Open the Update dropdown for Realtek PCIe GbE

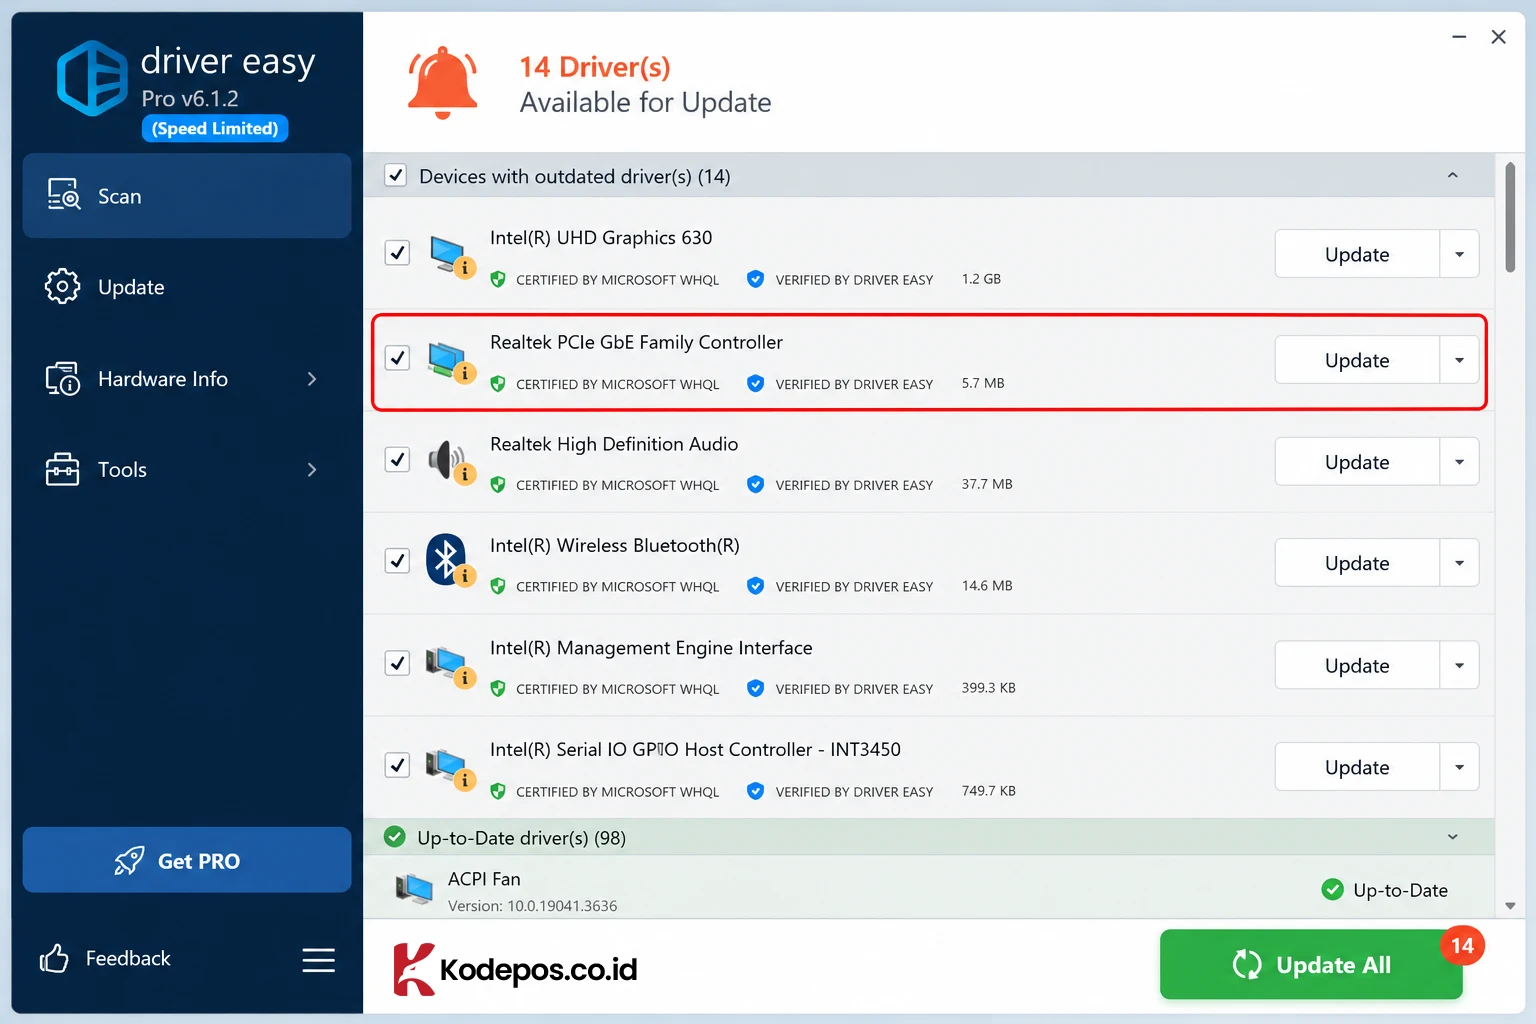pos(1459,360)
